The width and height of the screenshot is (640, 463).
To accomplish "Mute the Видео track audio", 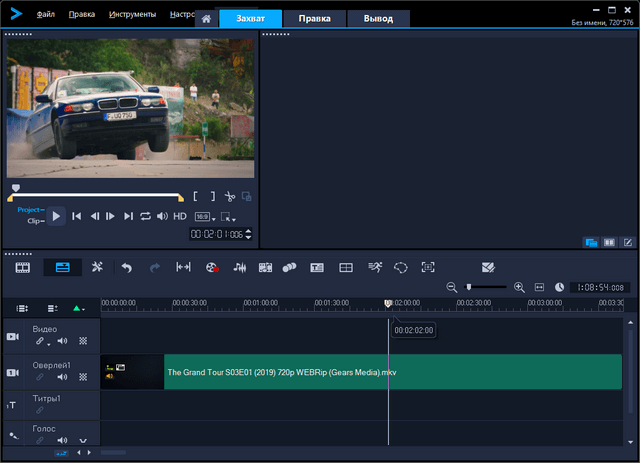I will tap(62, 342).
